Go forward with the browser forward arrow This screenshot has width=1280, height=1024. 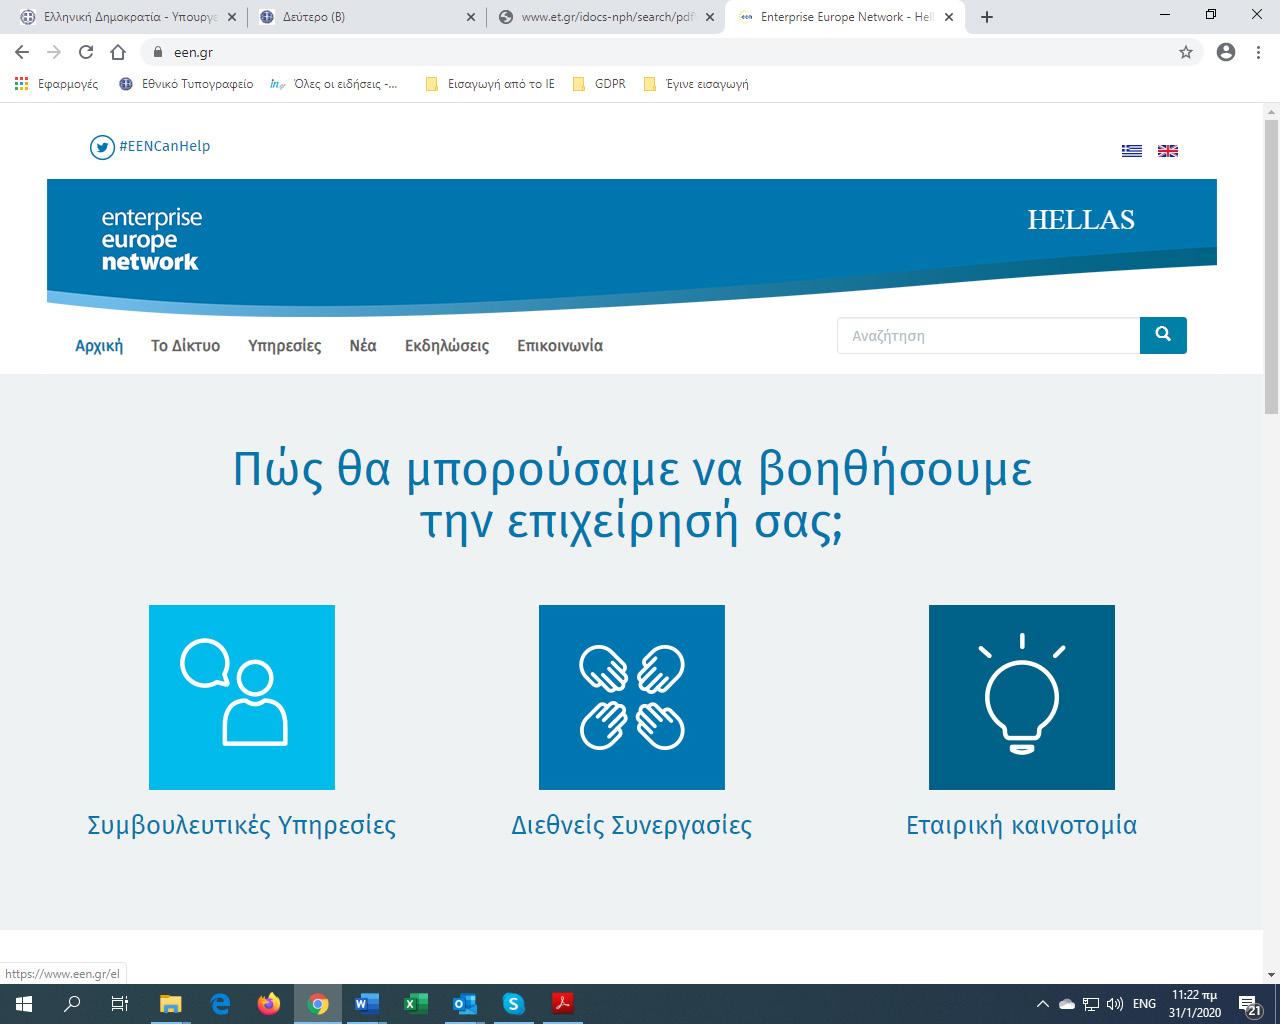54,52
